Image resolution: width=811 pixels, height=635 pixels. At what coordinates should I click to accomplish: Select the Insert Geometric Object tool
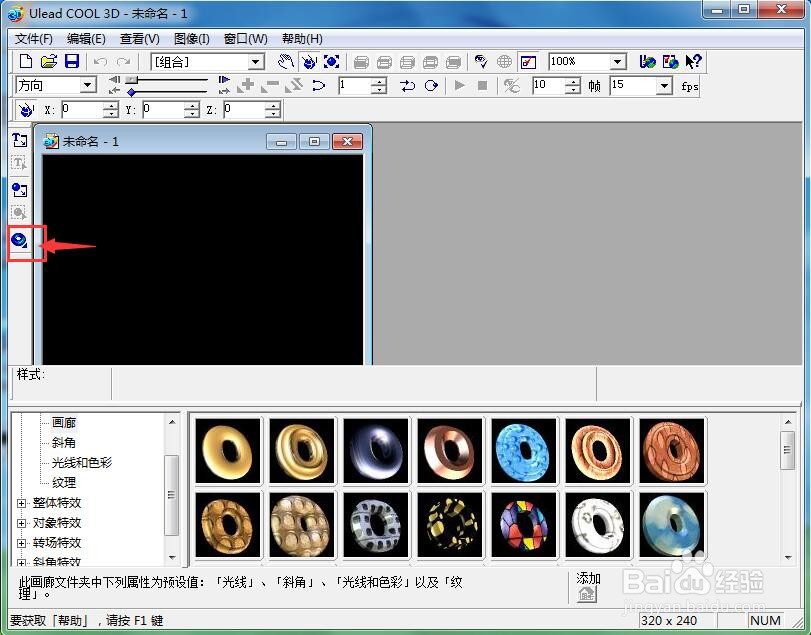20,240
